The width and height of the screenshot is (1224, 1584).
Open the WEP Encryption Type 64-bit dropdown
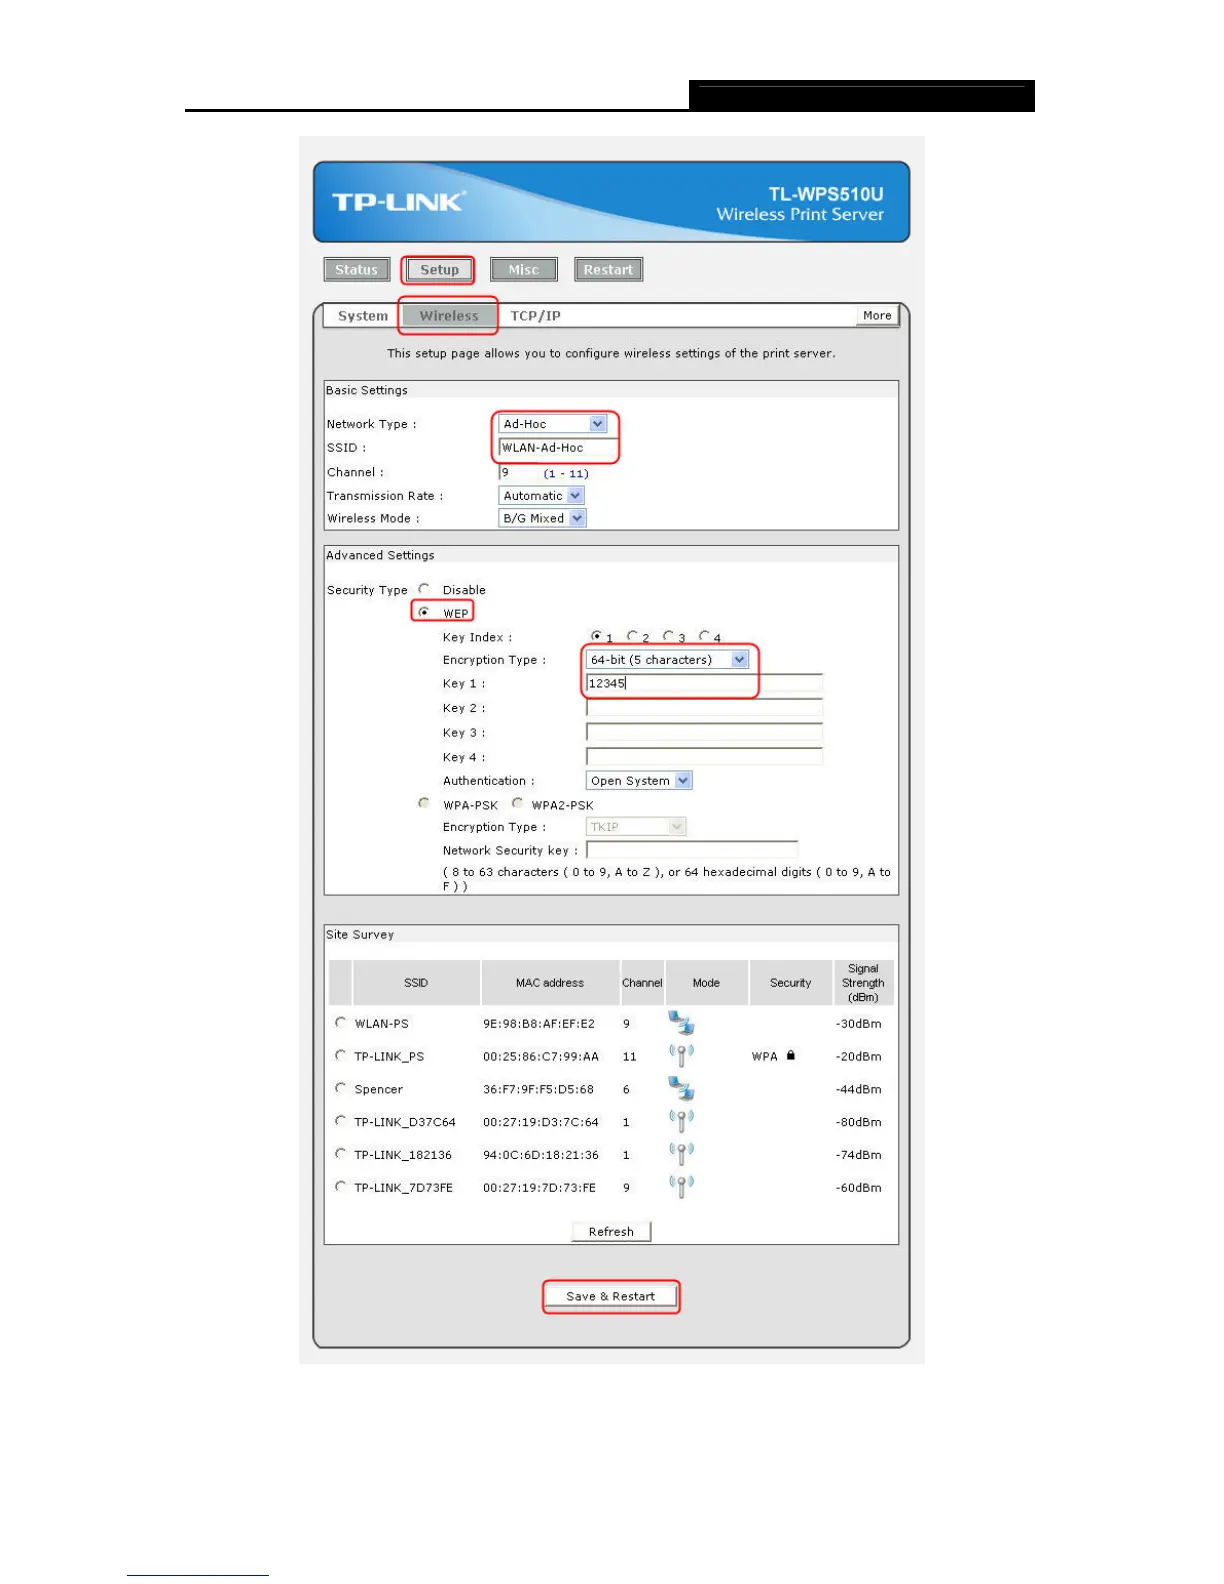pos(667,659)
